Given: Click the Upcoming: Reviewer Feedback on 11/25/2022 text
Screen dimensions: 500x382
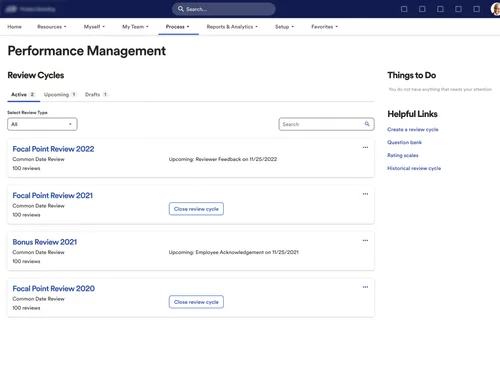Looking at the screenshot, I should point(223,159).
